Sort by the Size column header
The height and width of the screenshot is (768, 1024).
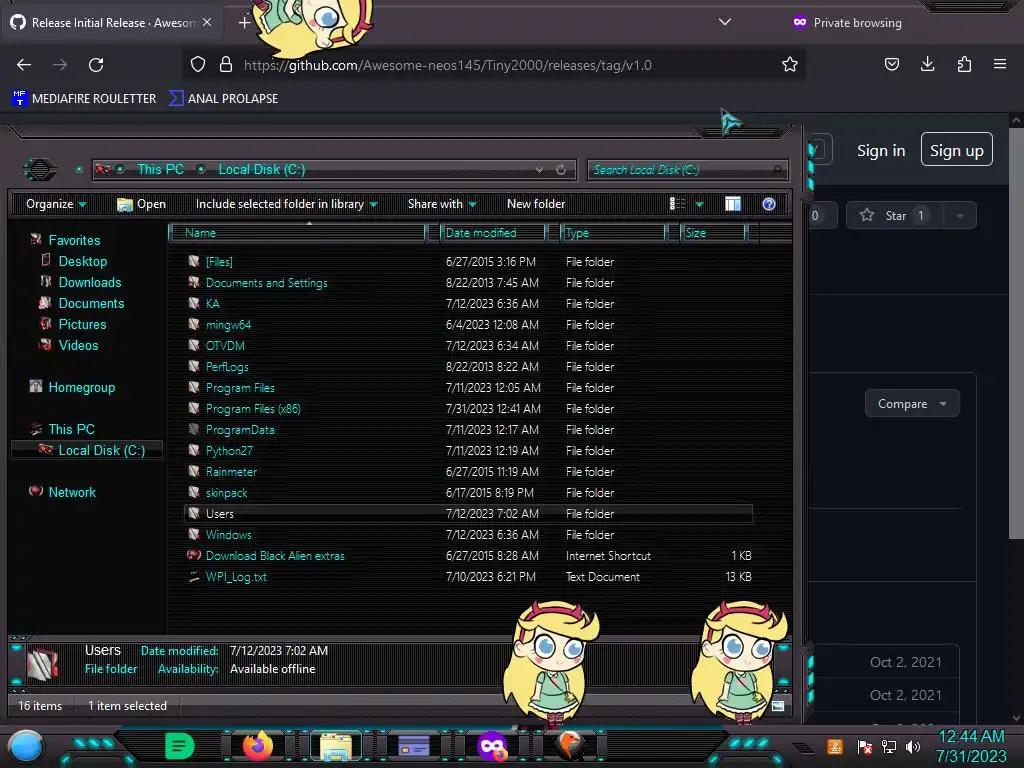pos(713,232)
